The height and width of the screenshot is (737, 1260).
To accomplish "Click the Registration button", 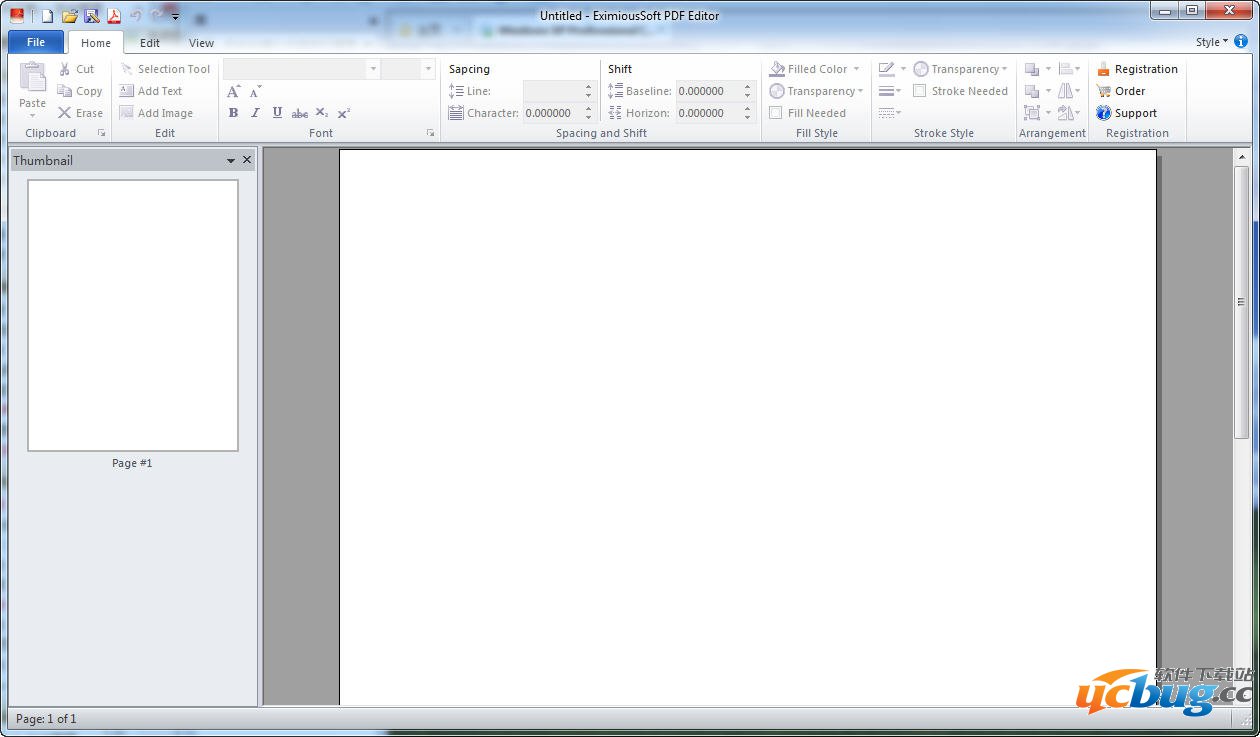I will pos(1137,68).
